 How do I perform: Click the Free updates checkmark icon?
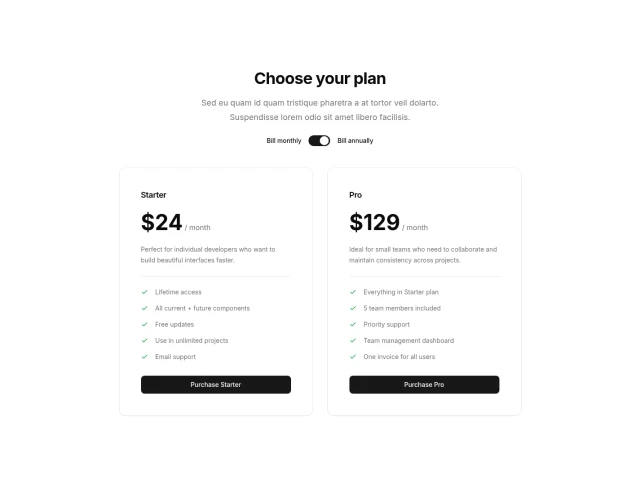pos(145,324)
